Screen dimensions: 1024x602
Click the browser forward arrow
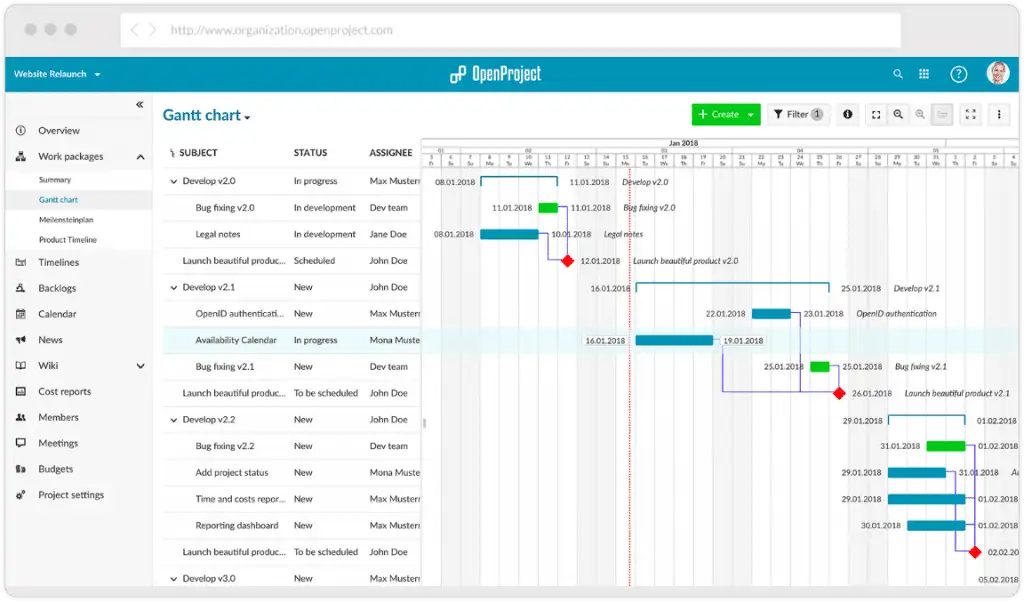pyautogui.click(x=152, y=30)
